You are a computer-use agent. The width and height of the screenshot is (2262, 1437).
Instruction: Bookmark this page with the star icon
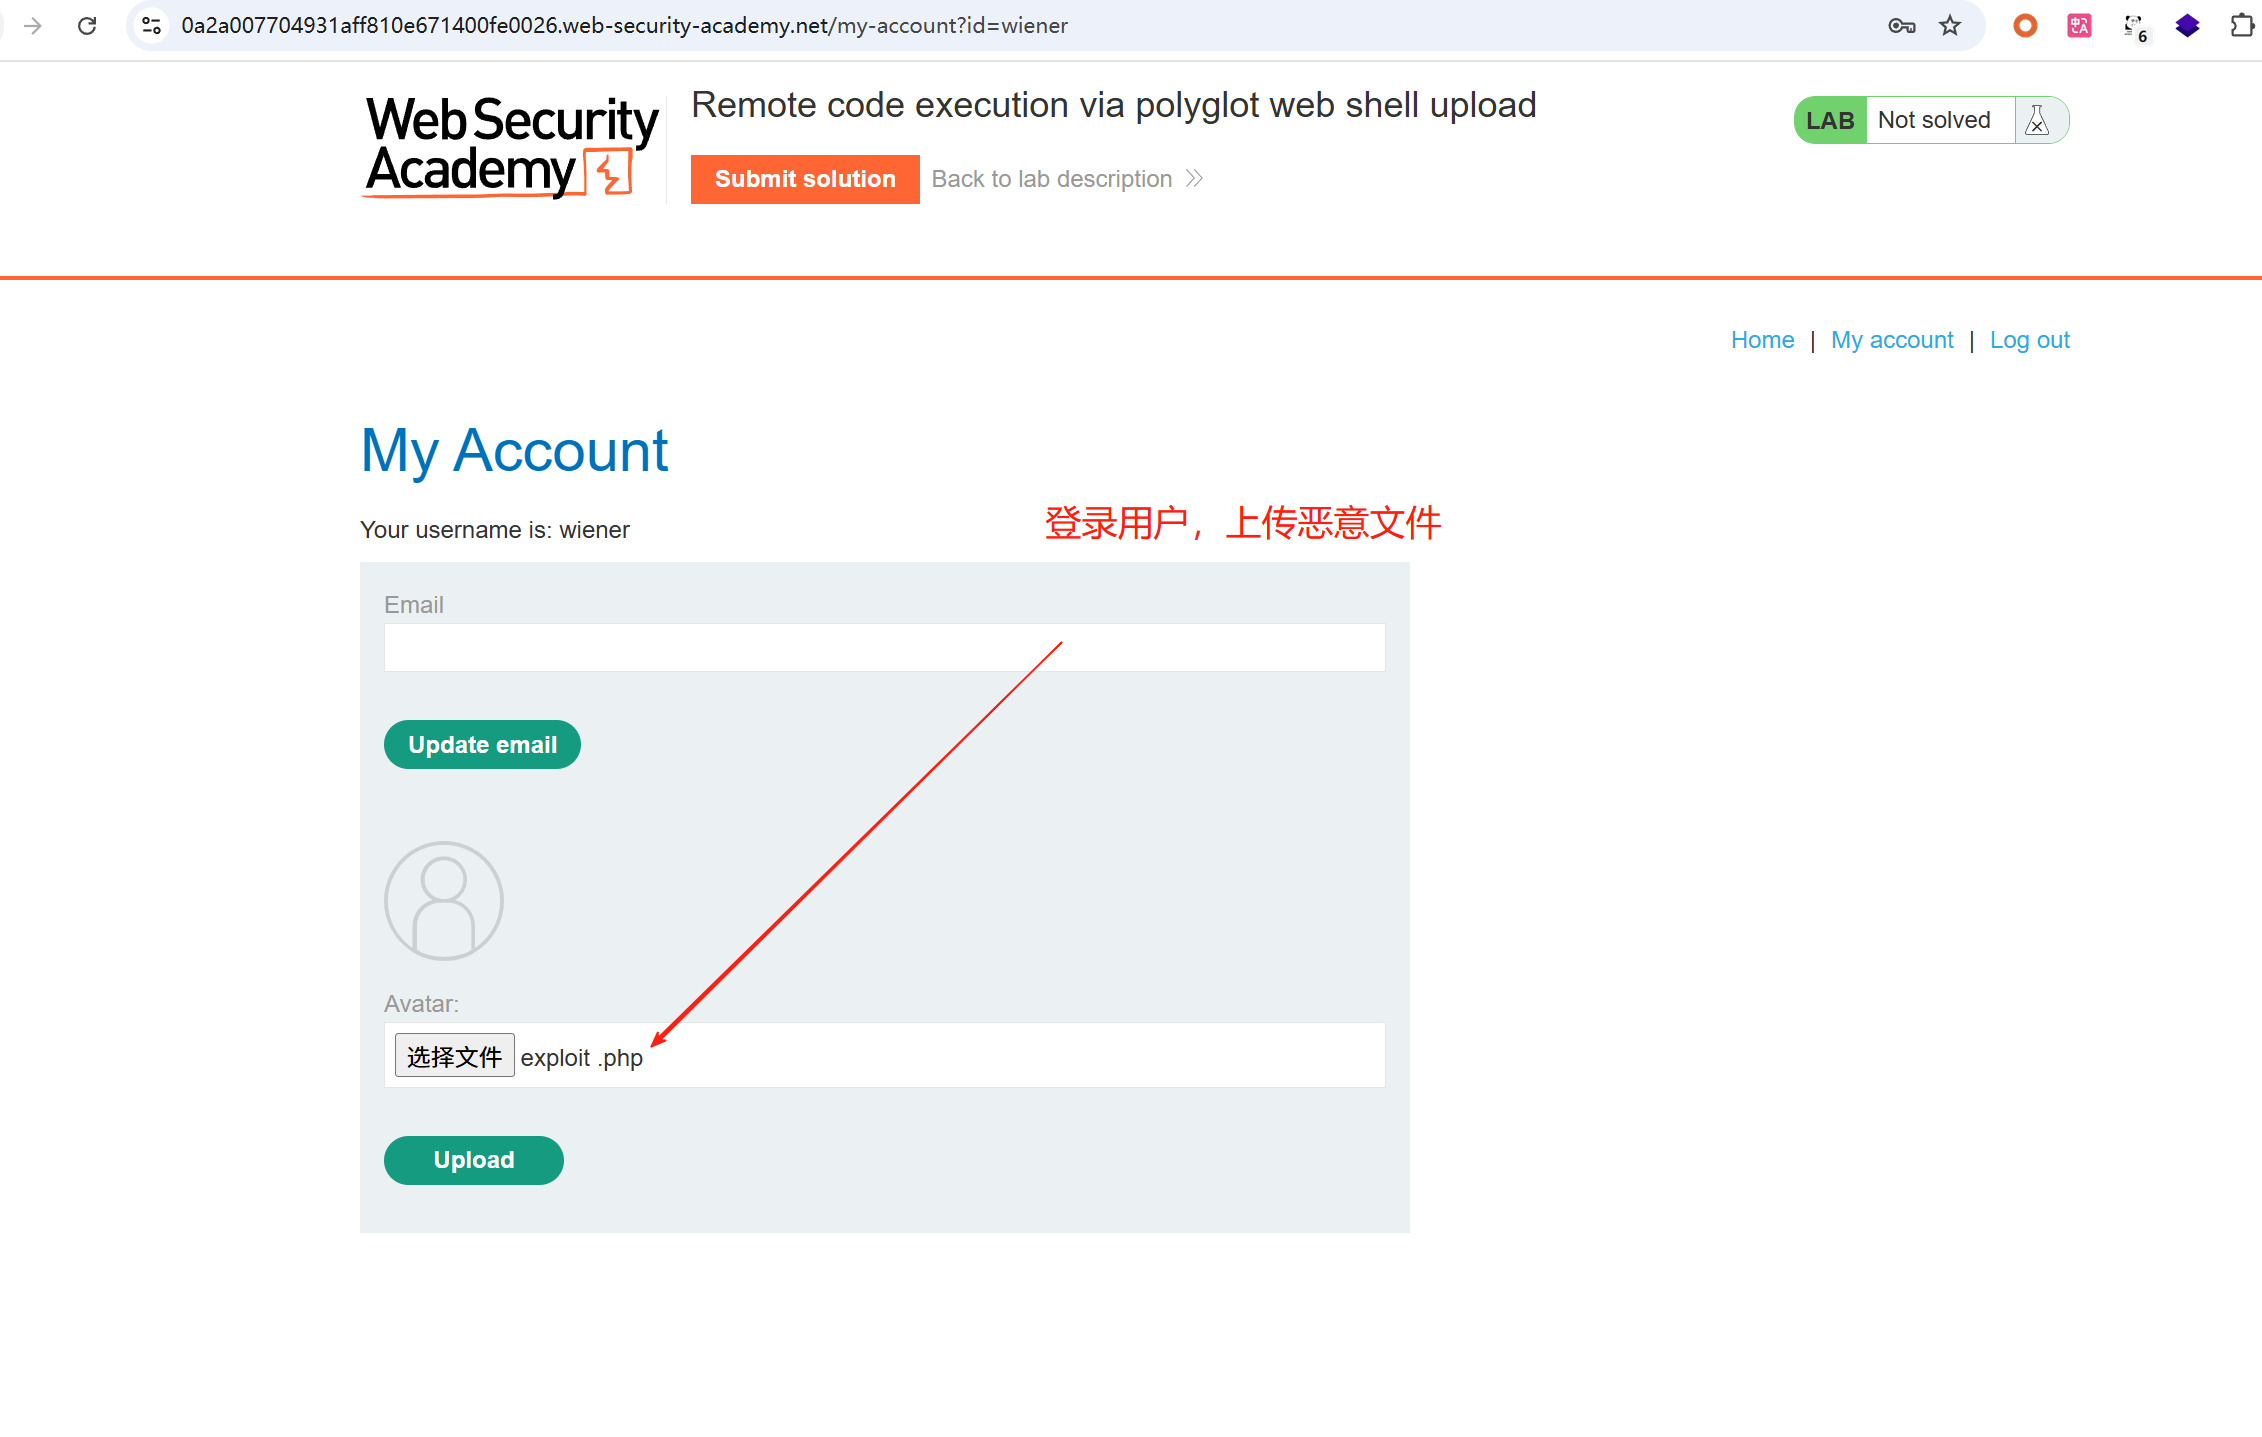pos(1950,26)
